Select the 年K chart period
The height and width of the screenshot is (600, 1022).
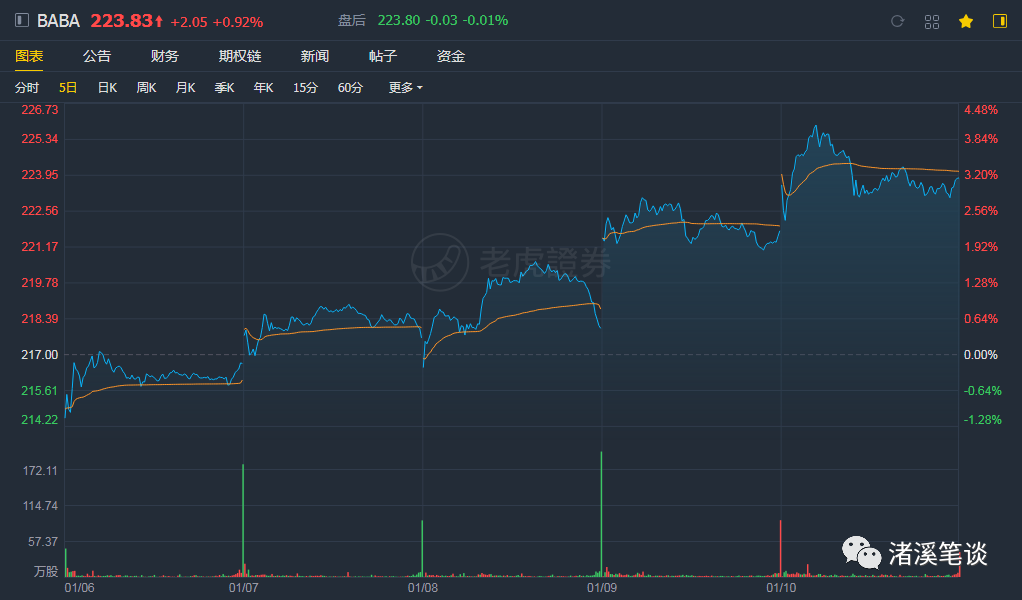(263, 87)
